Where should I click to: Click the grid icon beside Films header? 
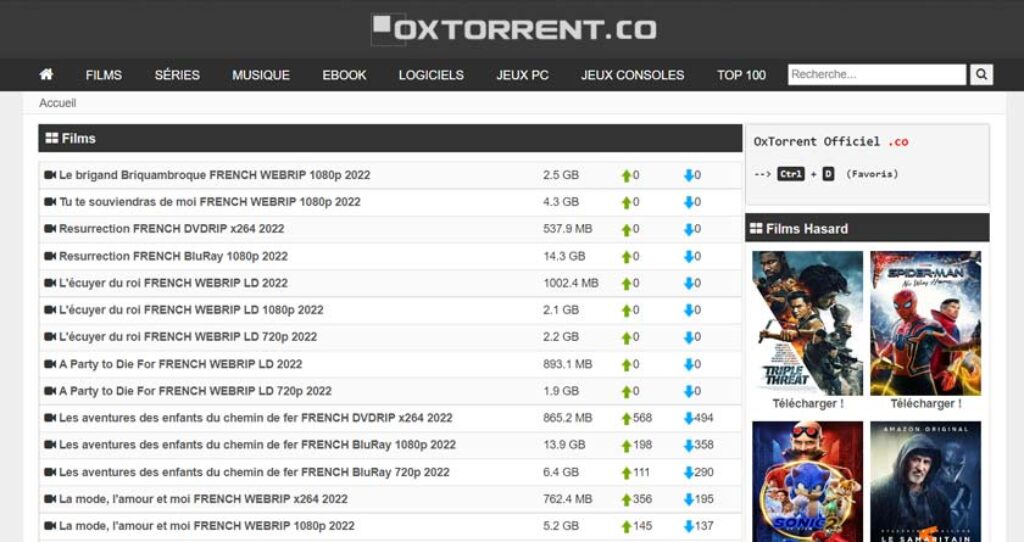(x=52, y=138)
